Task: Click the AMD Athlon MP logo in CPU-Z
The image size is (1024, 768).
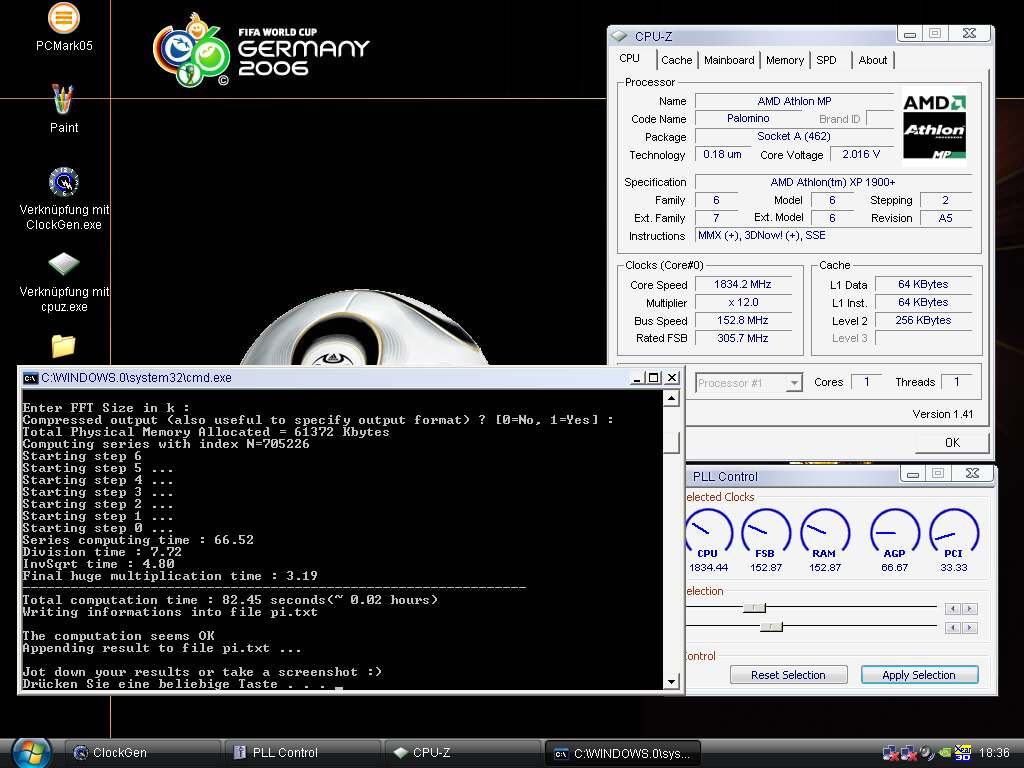Action: pos(934,127)
